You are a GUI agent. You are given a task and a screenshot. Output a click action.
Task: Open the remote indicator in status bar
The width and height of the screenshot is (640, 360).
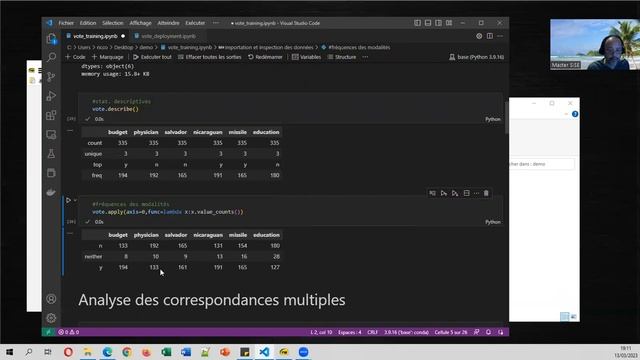48,332
